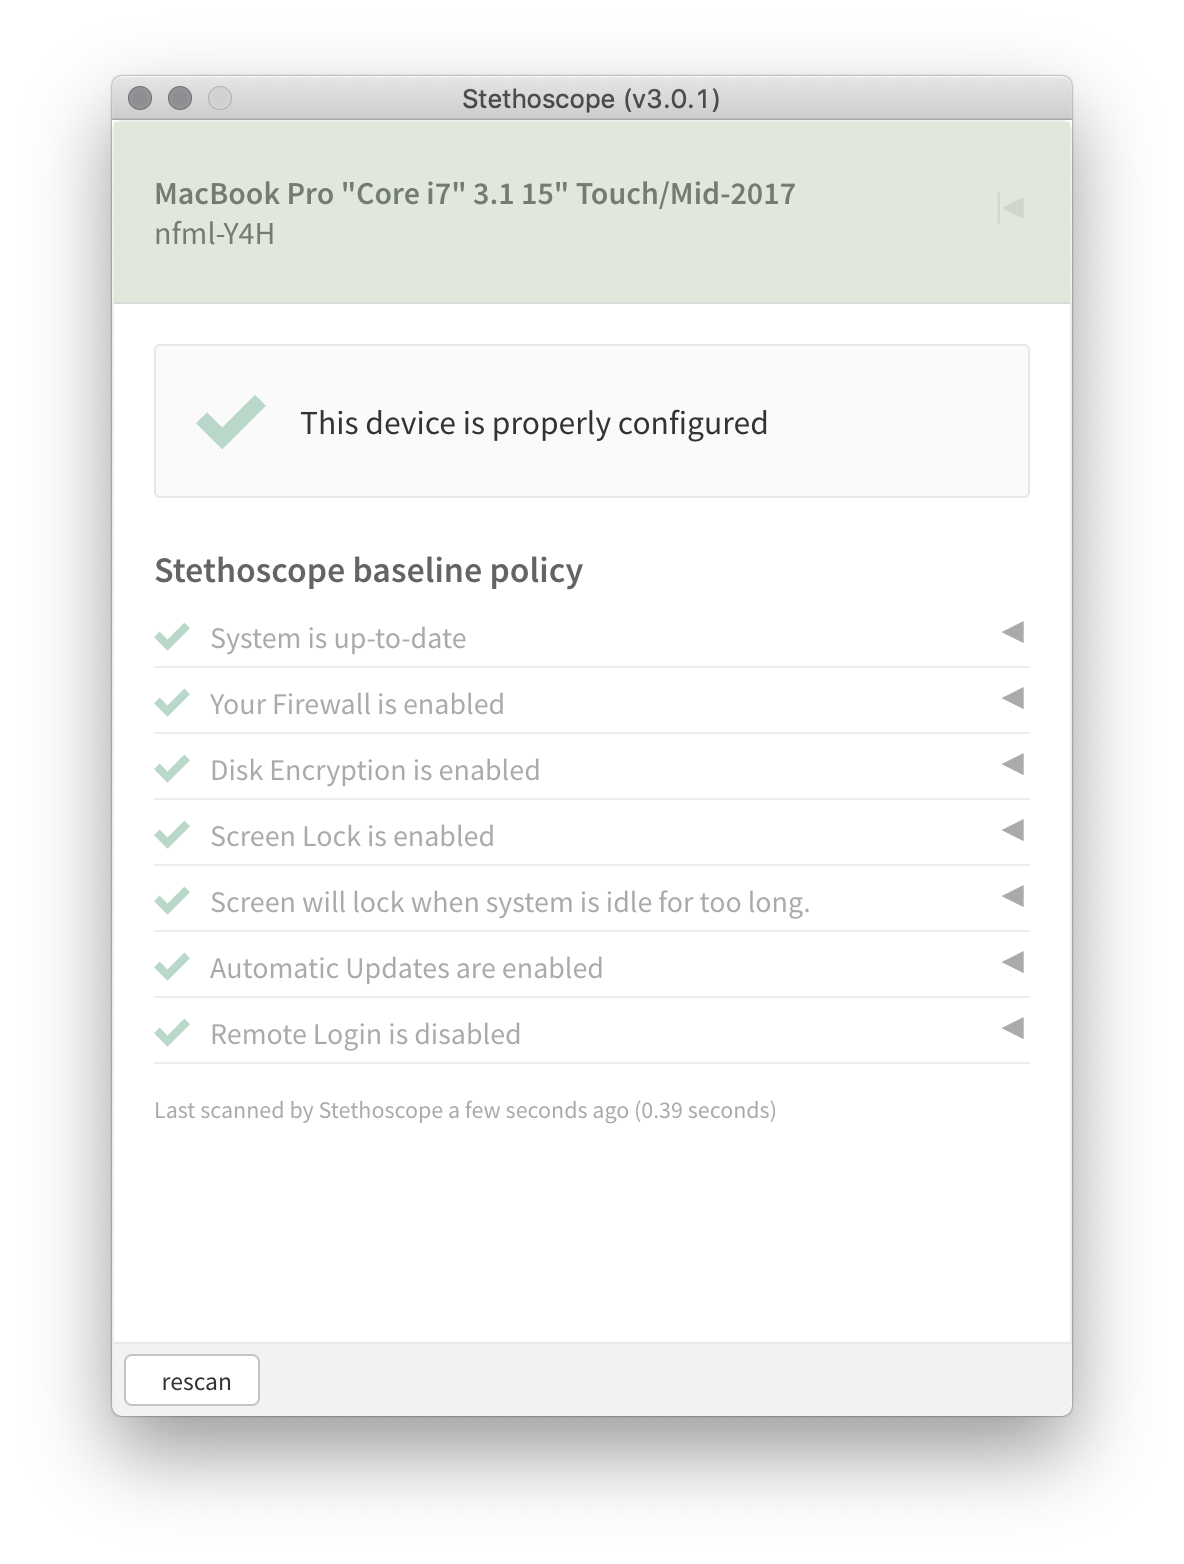Click the Screen will lock when idle text
This screenshot has height=1564, width=1184.
click(x=510, y=902)
